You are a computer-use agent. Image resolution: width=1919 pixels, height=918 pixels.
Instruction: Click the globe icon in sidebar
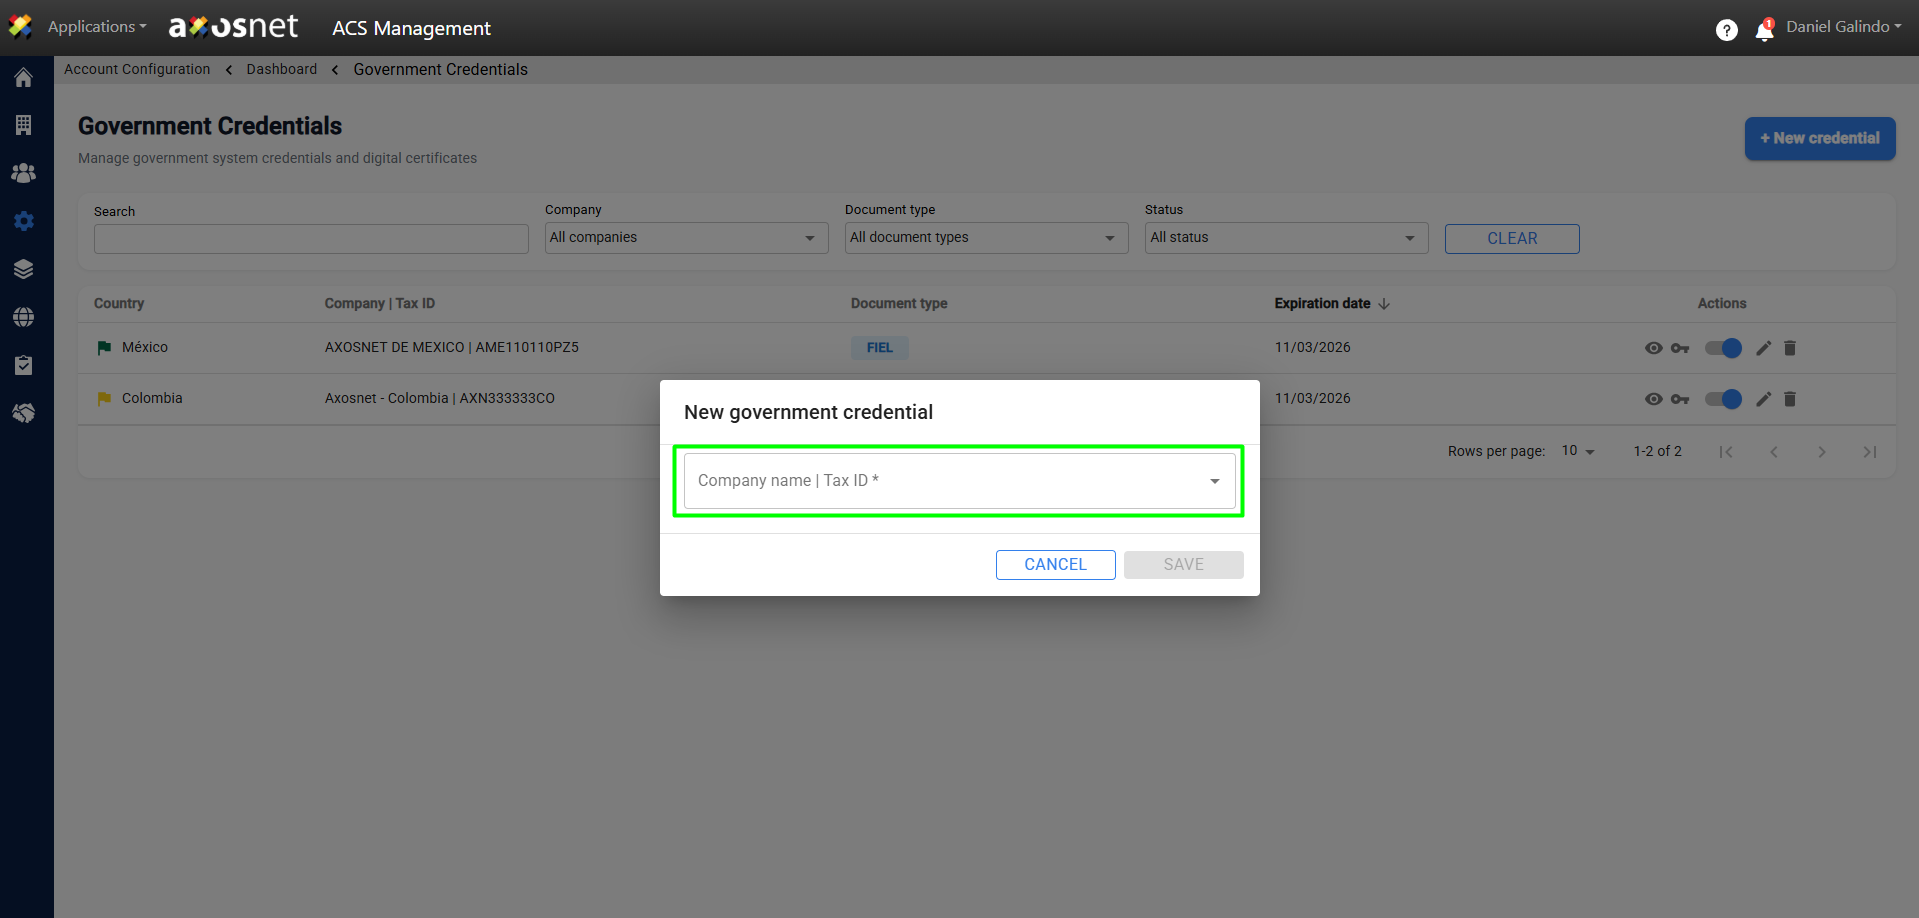24,317
